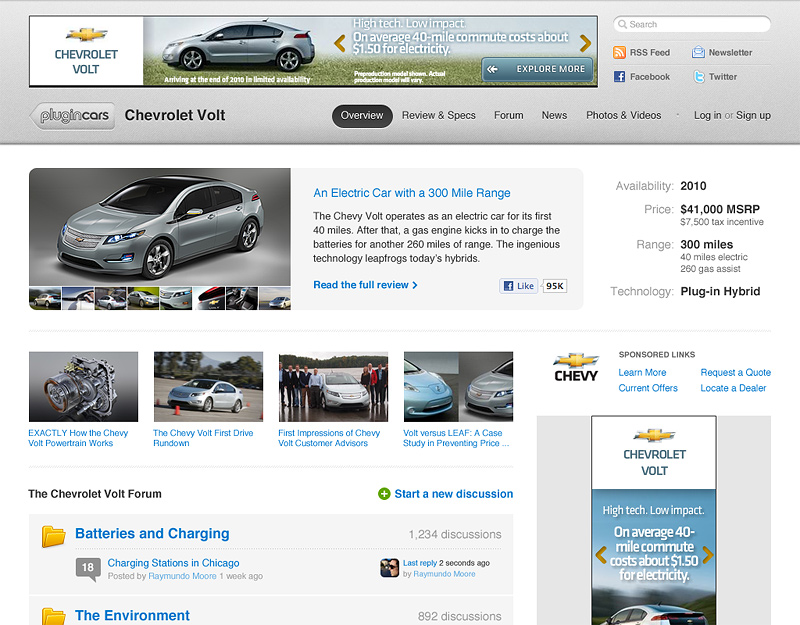Viewport: 800px width, 625px height.
Task: Click Raymundo Moore's avatar image
Action: 389,568
